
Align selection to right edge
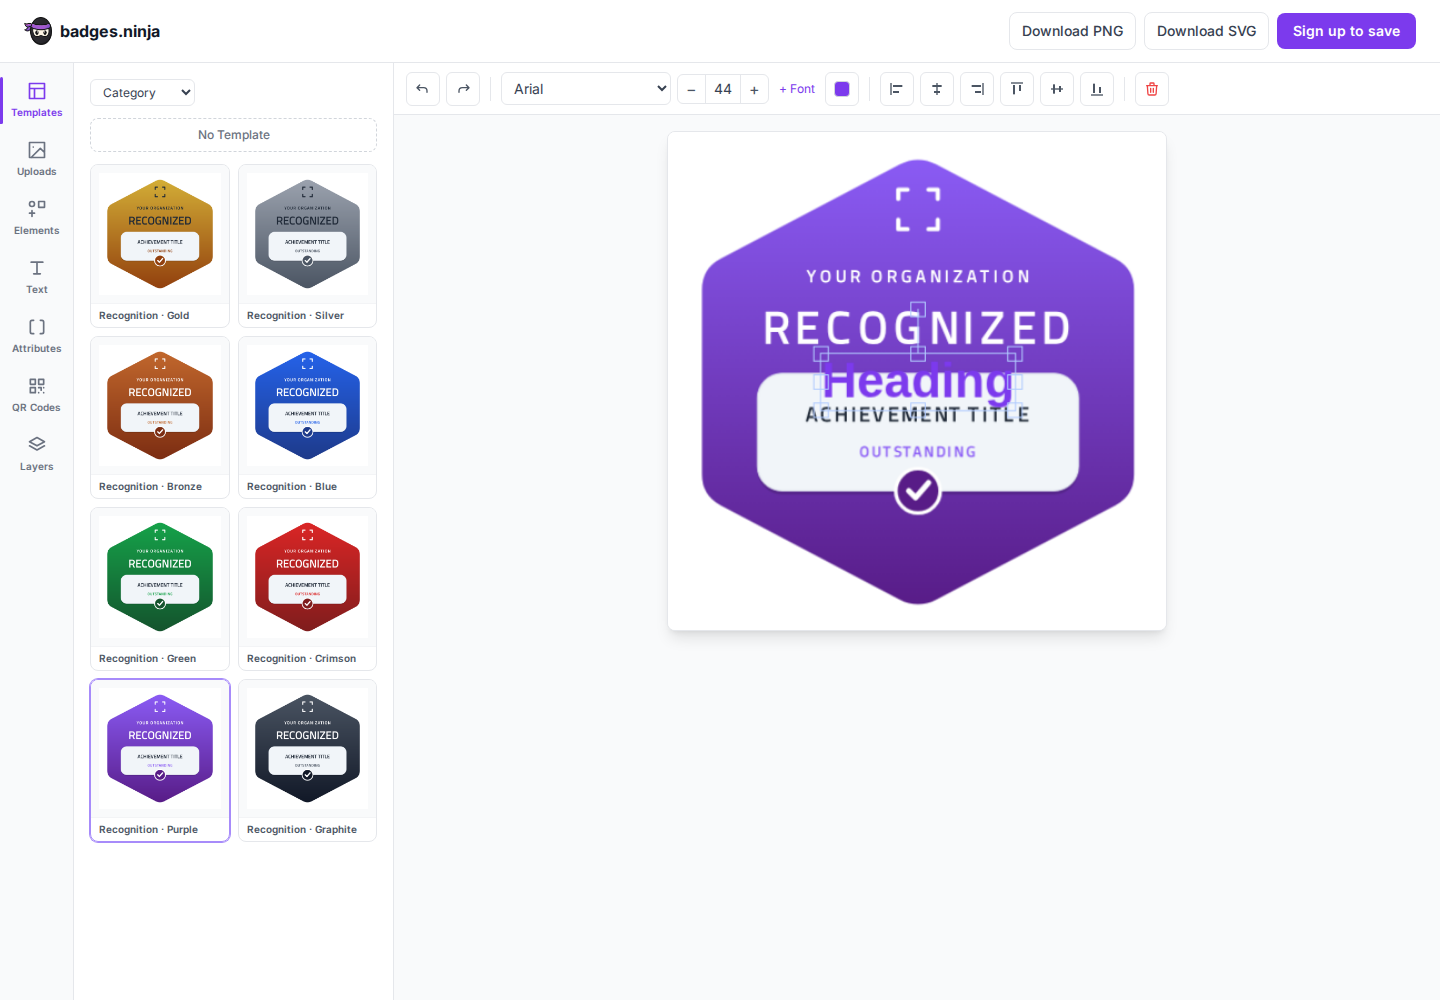(x=977, y=89)
